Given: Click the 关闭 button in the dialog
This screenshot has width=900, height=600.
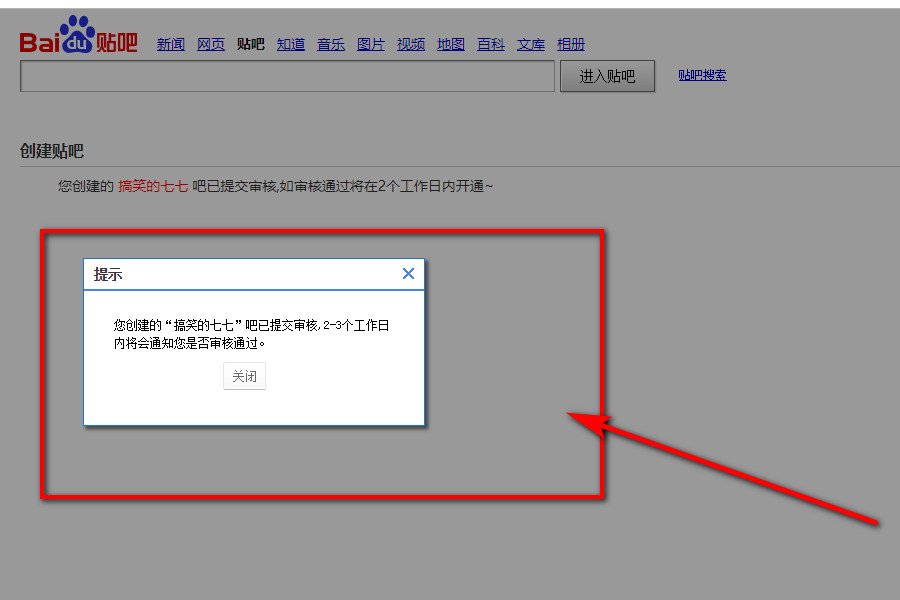Looking at the screenshot, I should pos(244,376).
